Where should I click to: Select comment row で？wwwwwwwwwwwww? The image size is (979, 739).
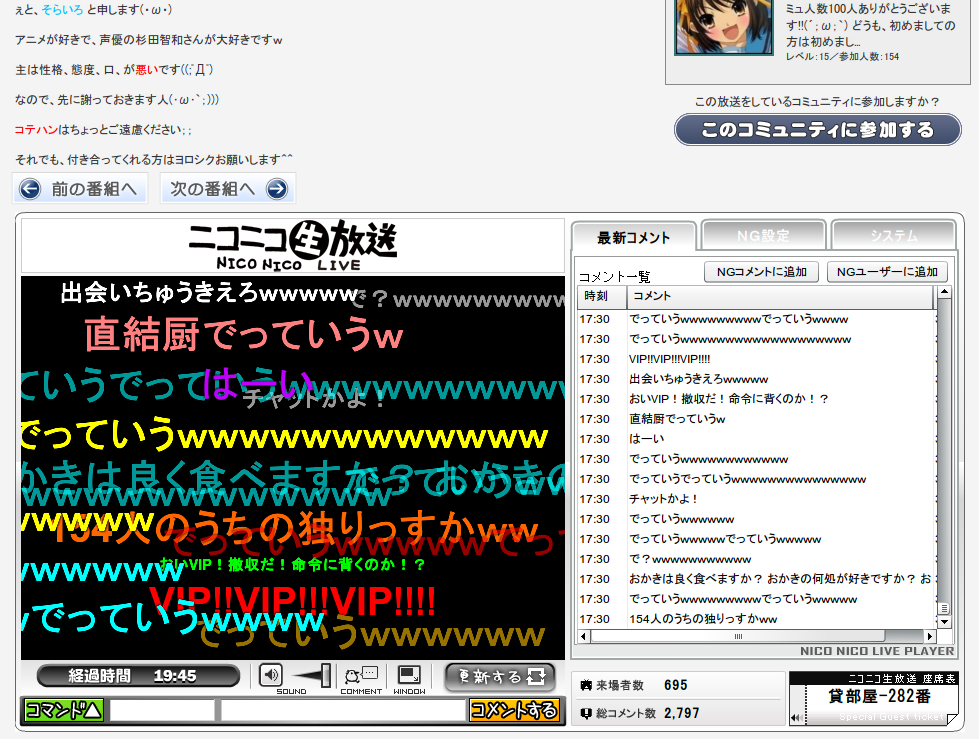click(757, 559)
